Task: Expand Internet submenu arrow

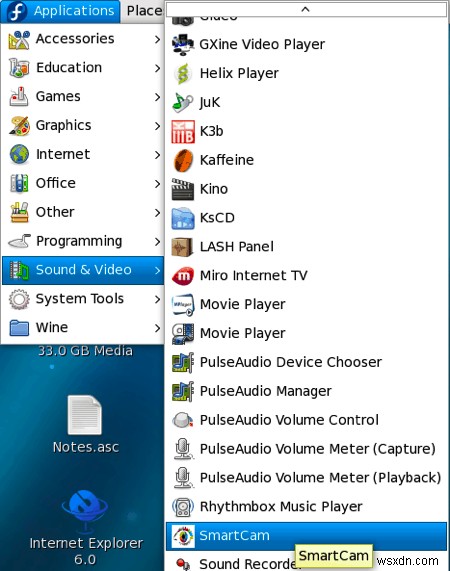Action: tap(157, 154)
